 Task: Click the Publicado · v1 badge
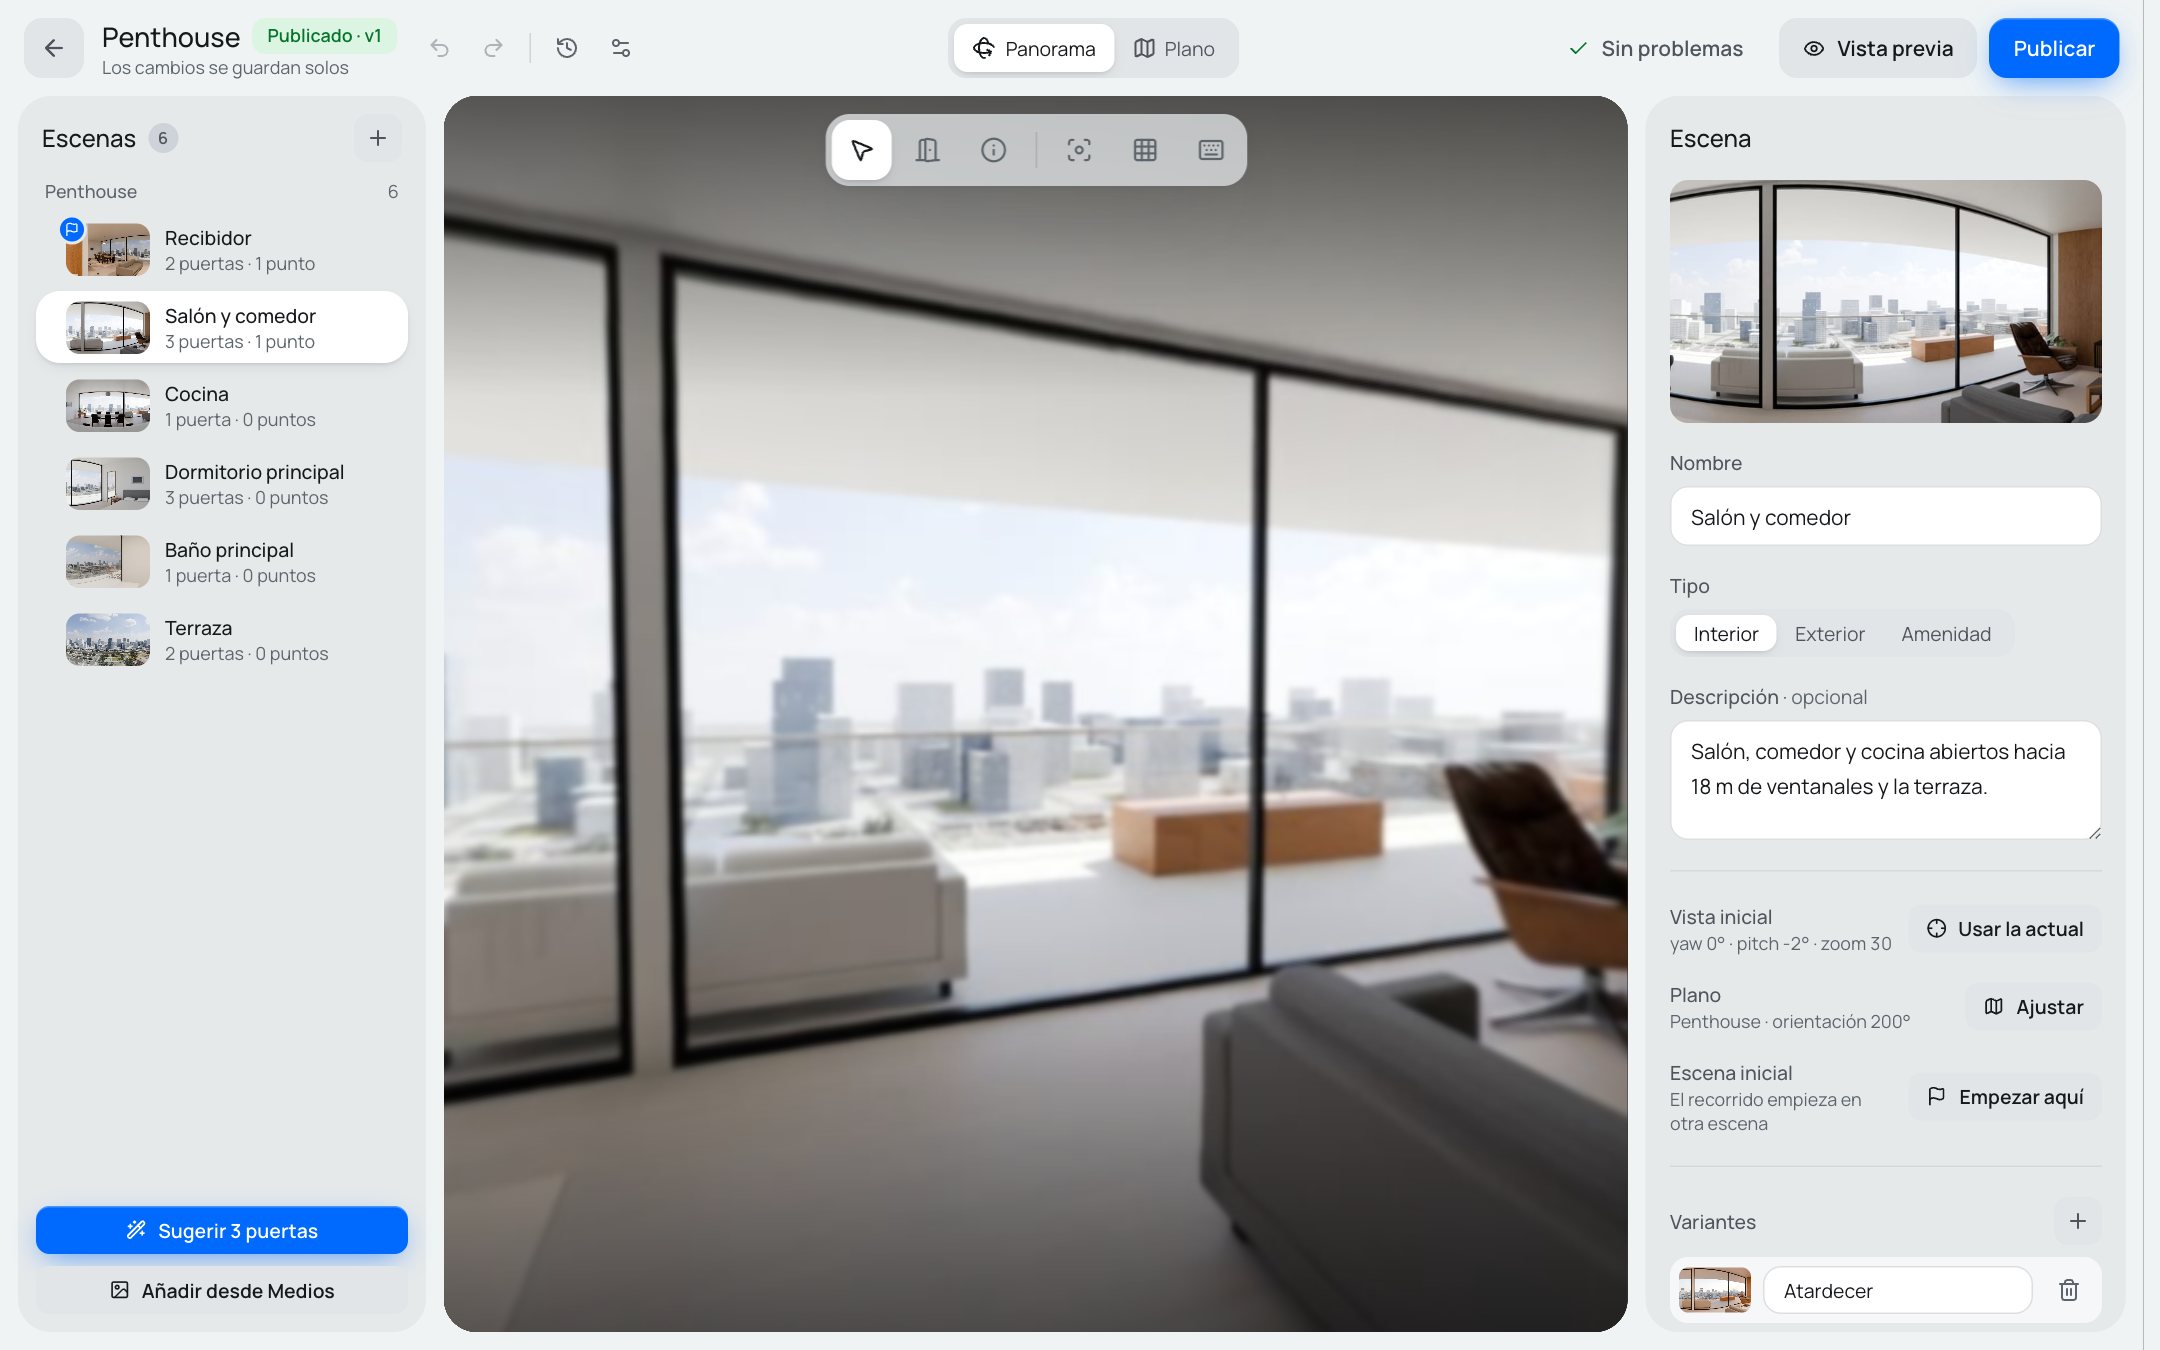coord(324,36)
